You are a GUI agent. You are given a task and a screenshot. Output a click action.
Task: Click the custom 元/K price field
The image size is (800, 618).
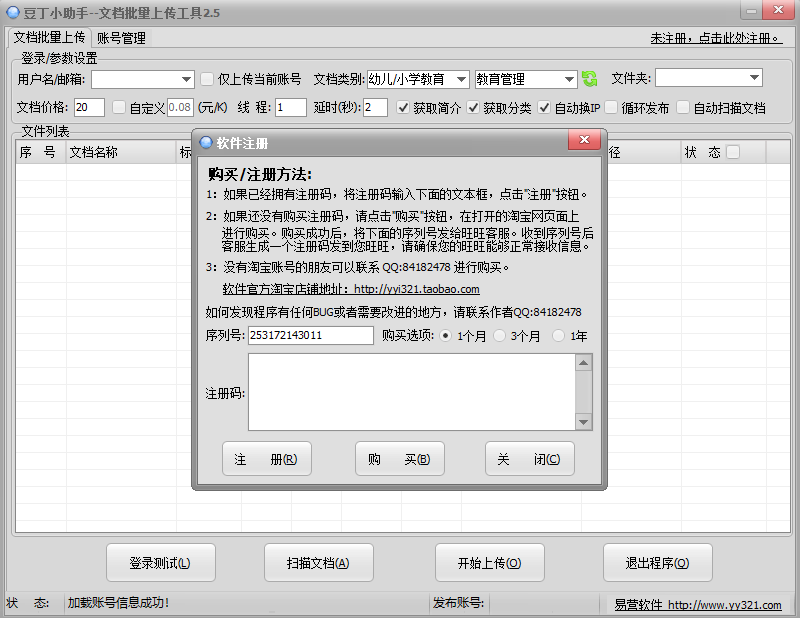[180, 107]
